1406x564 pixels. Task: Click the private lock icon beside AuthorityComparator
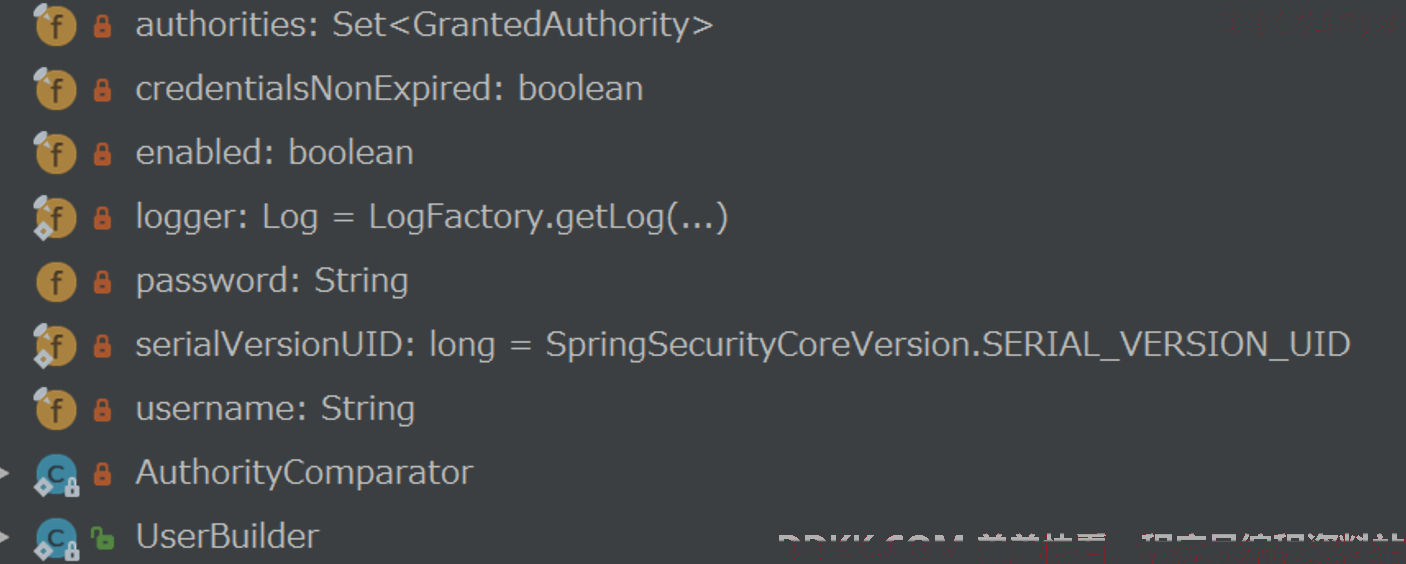pyautogui.click(x=102, y=474)
